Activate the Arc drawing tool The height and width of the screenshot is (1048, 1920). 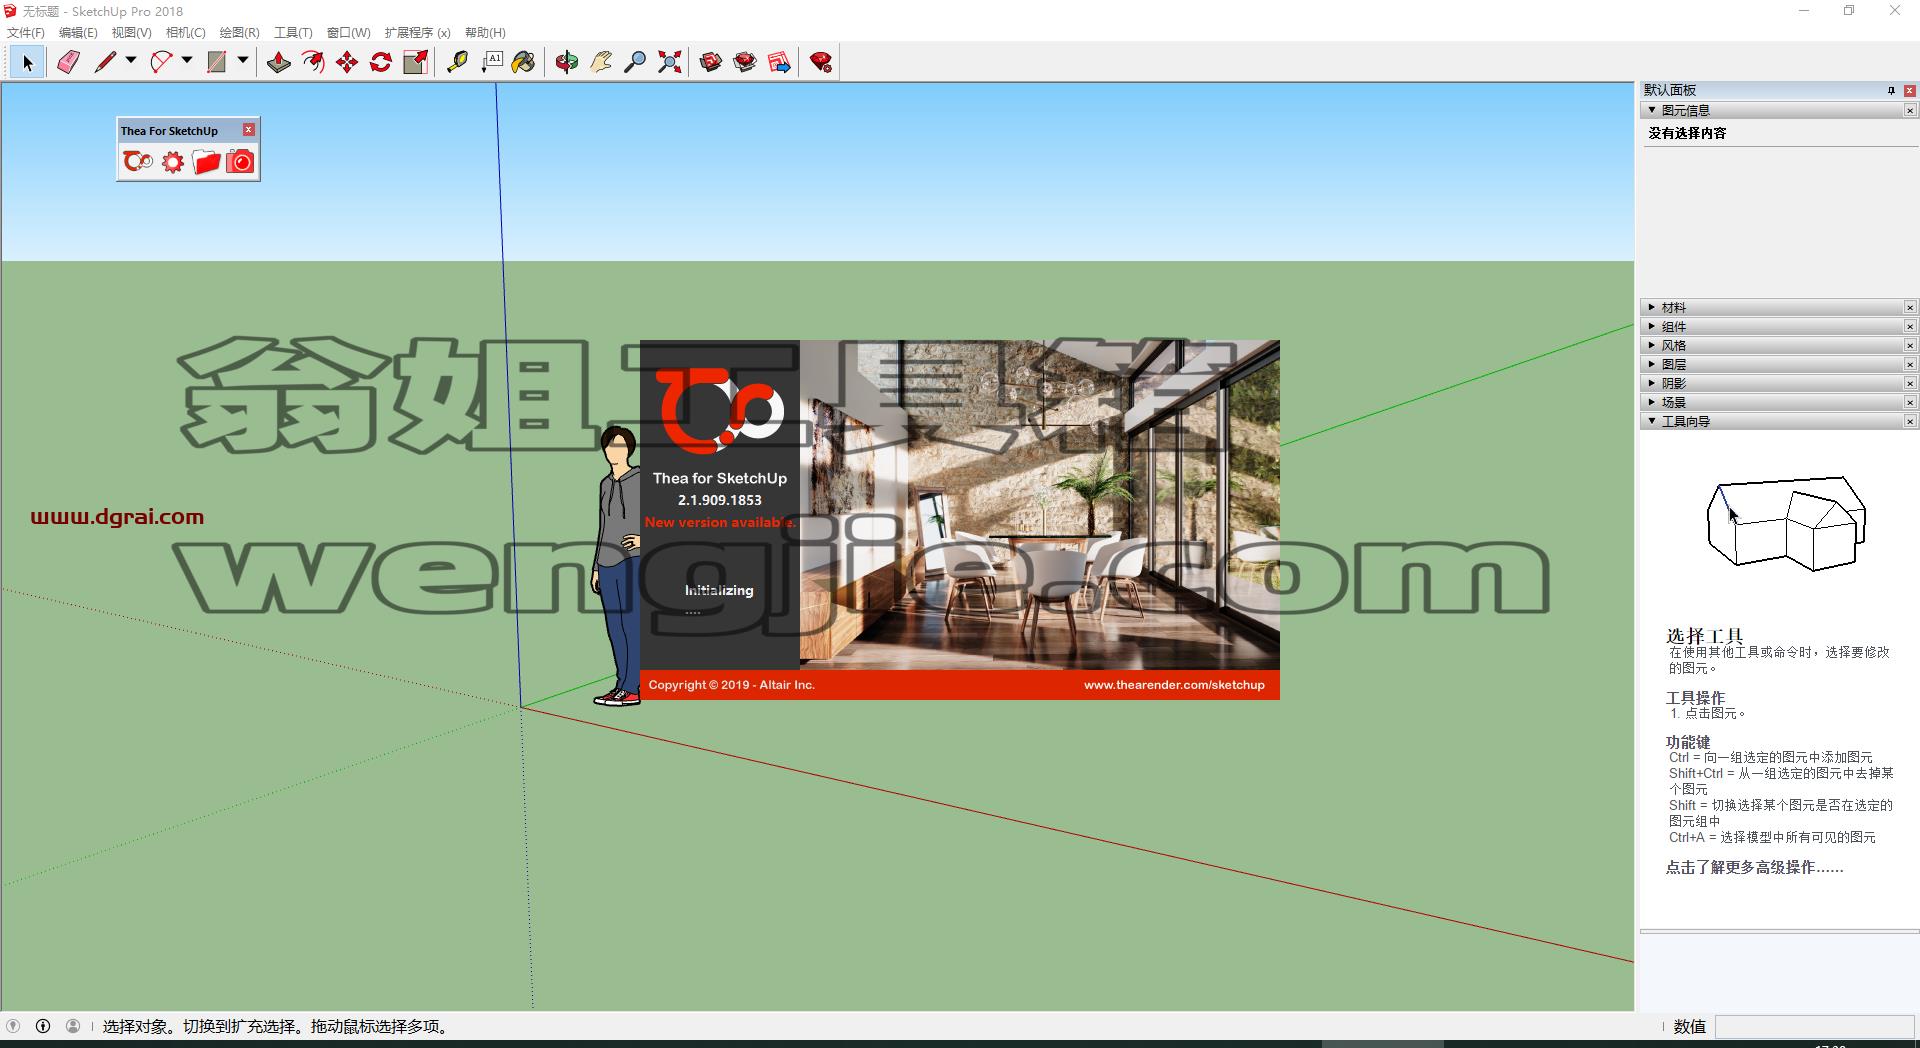[x=160, y=63]
